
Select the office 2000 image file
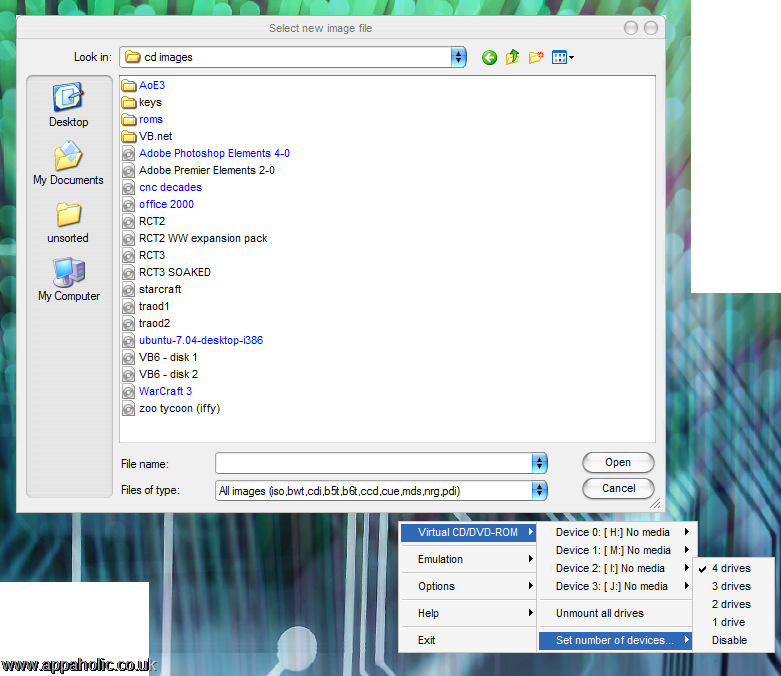coord(158,204)
